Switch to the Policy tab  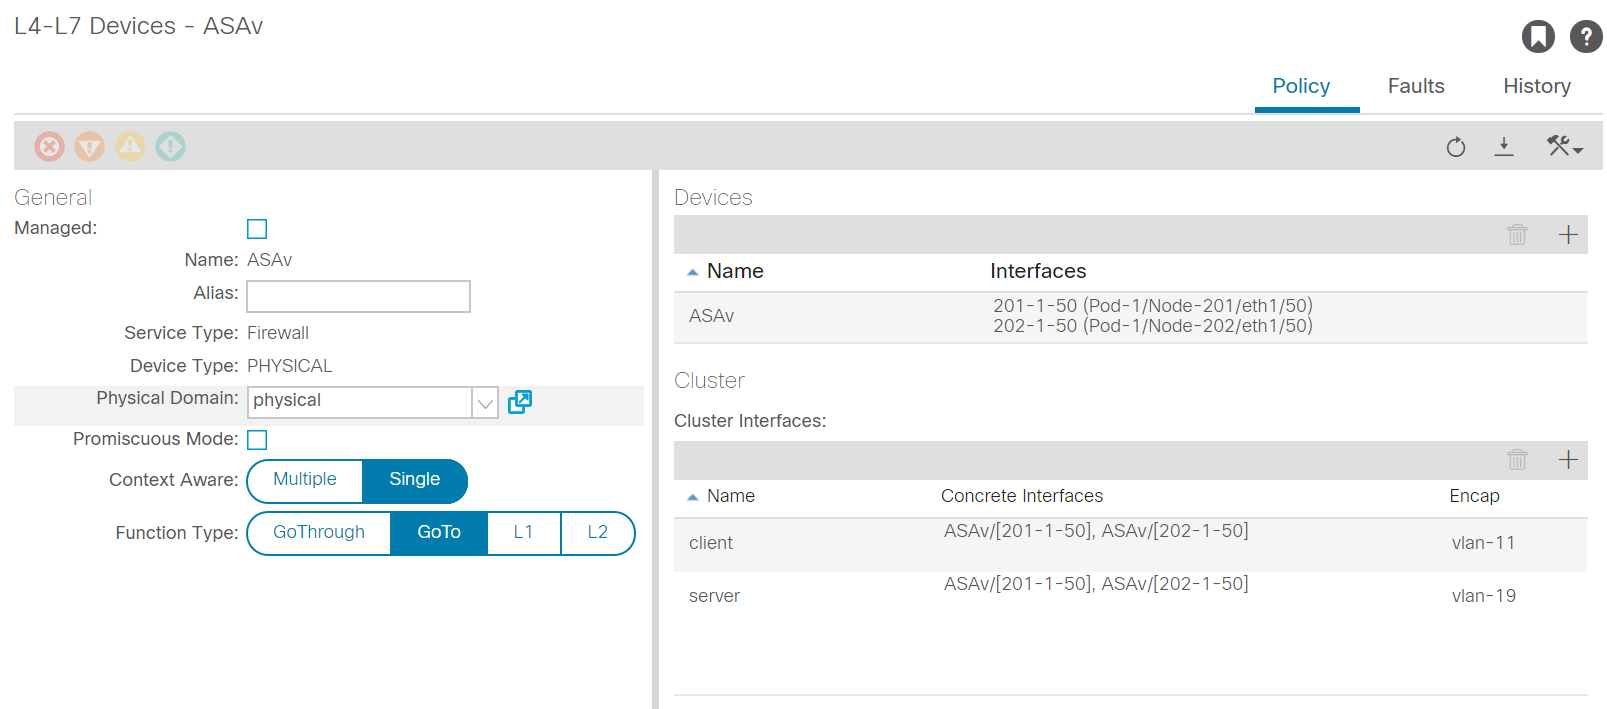tap(1301, 86)
